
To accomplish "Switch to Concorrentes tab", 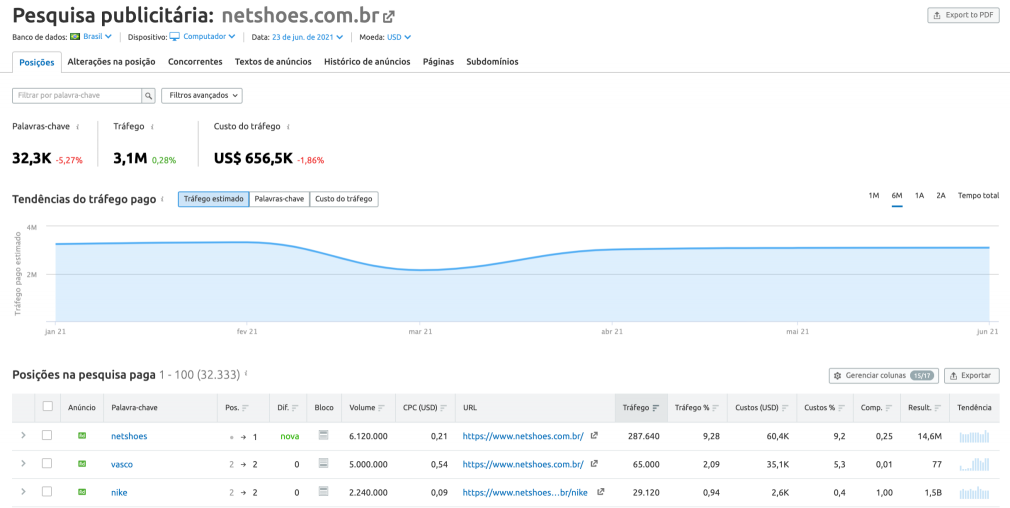I will 195,62.
